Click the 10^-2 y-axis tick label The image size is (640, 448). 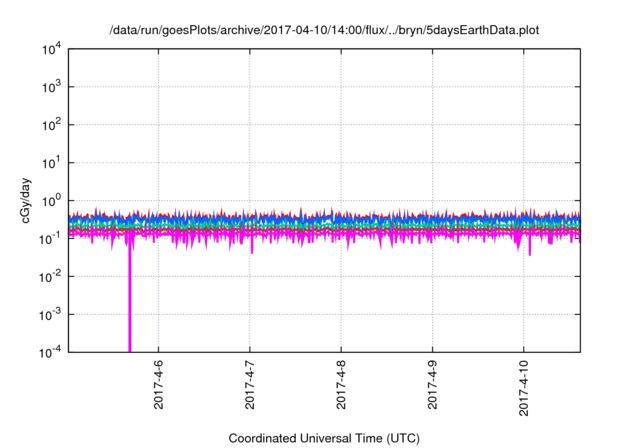tap(51, 277)
